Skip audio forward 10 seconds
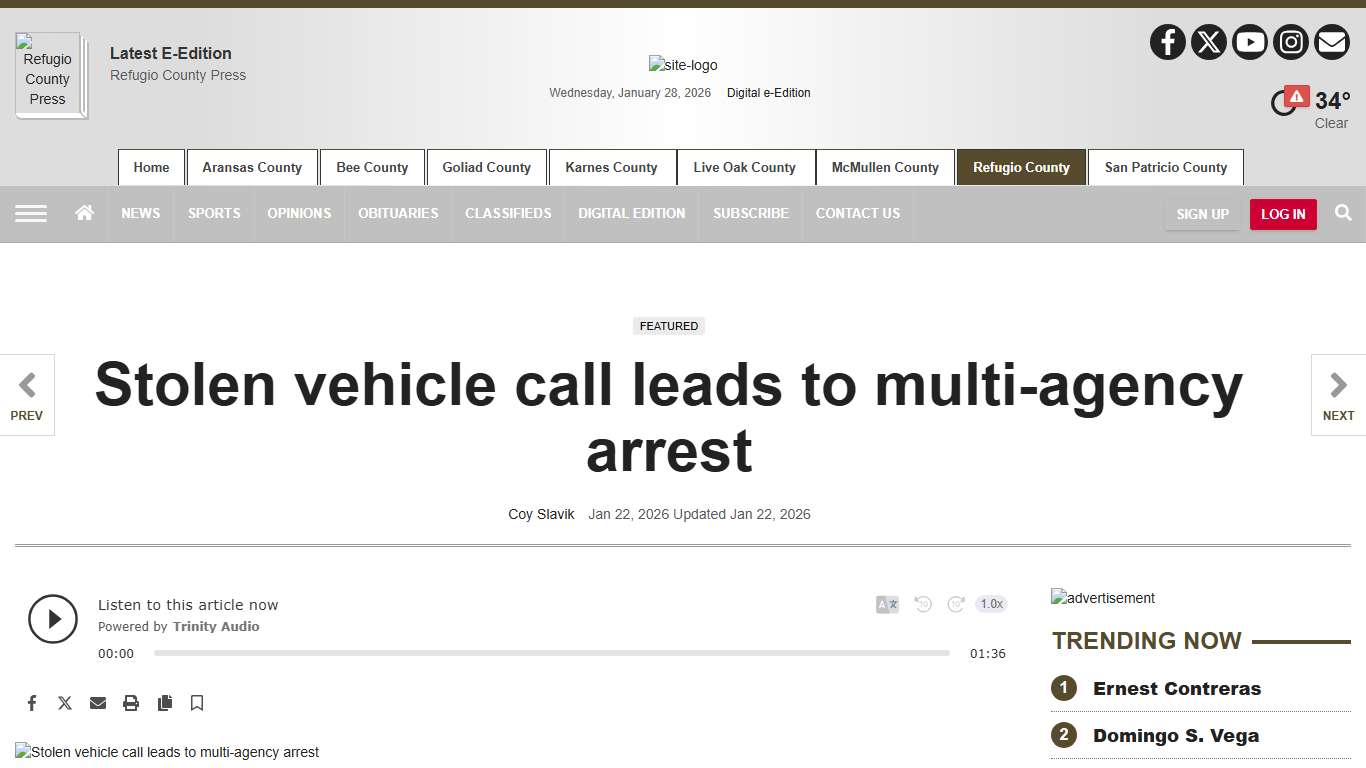Screen dimensions: 1366x768 pos(956,604)
